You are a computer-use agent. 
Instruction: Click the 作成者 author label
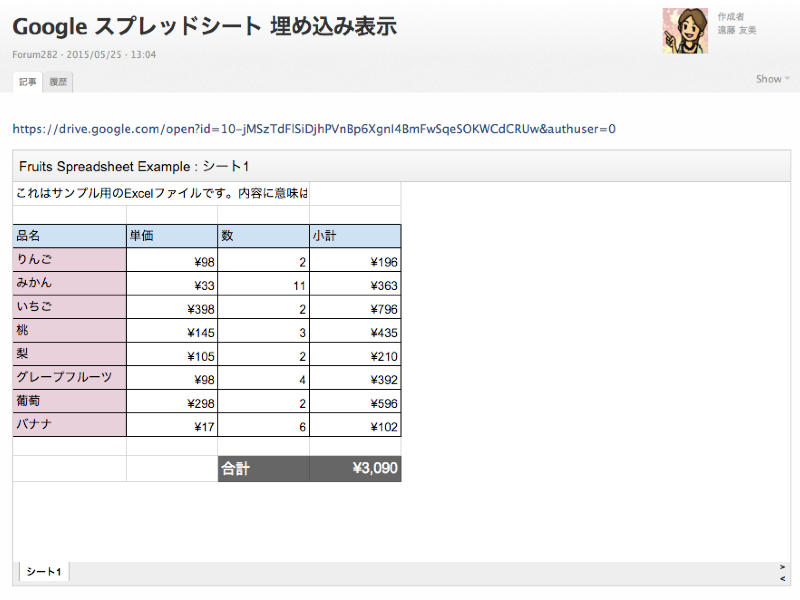pyautogui.click(x=731, y=17)
